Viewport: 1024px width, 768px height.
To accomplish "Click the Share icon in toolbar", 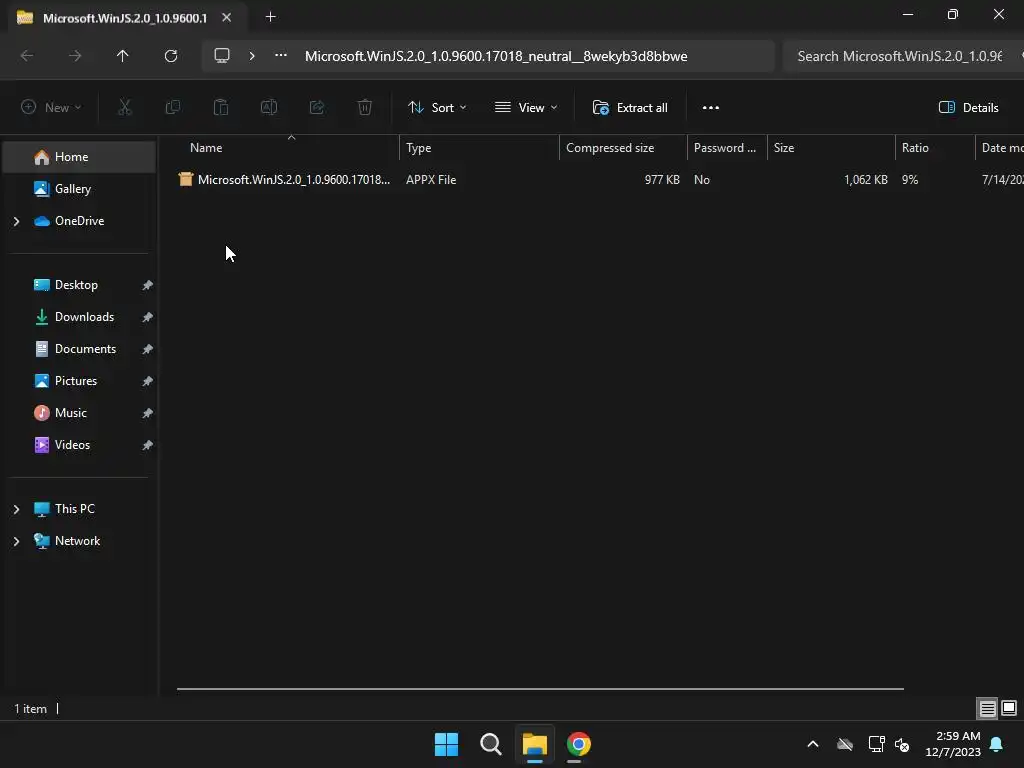I will (x=317, y=108).
